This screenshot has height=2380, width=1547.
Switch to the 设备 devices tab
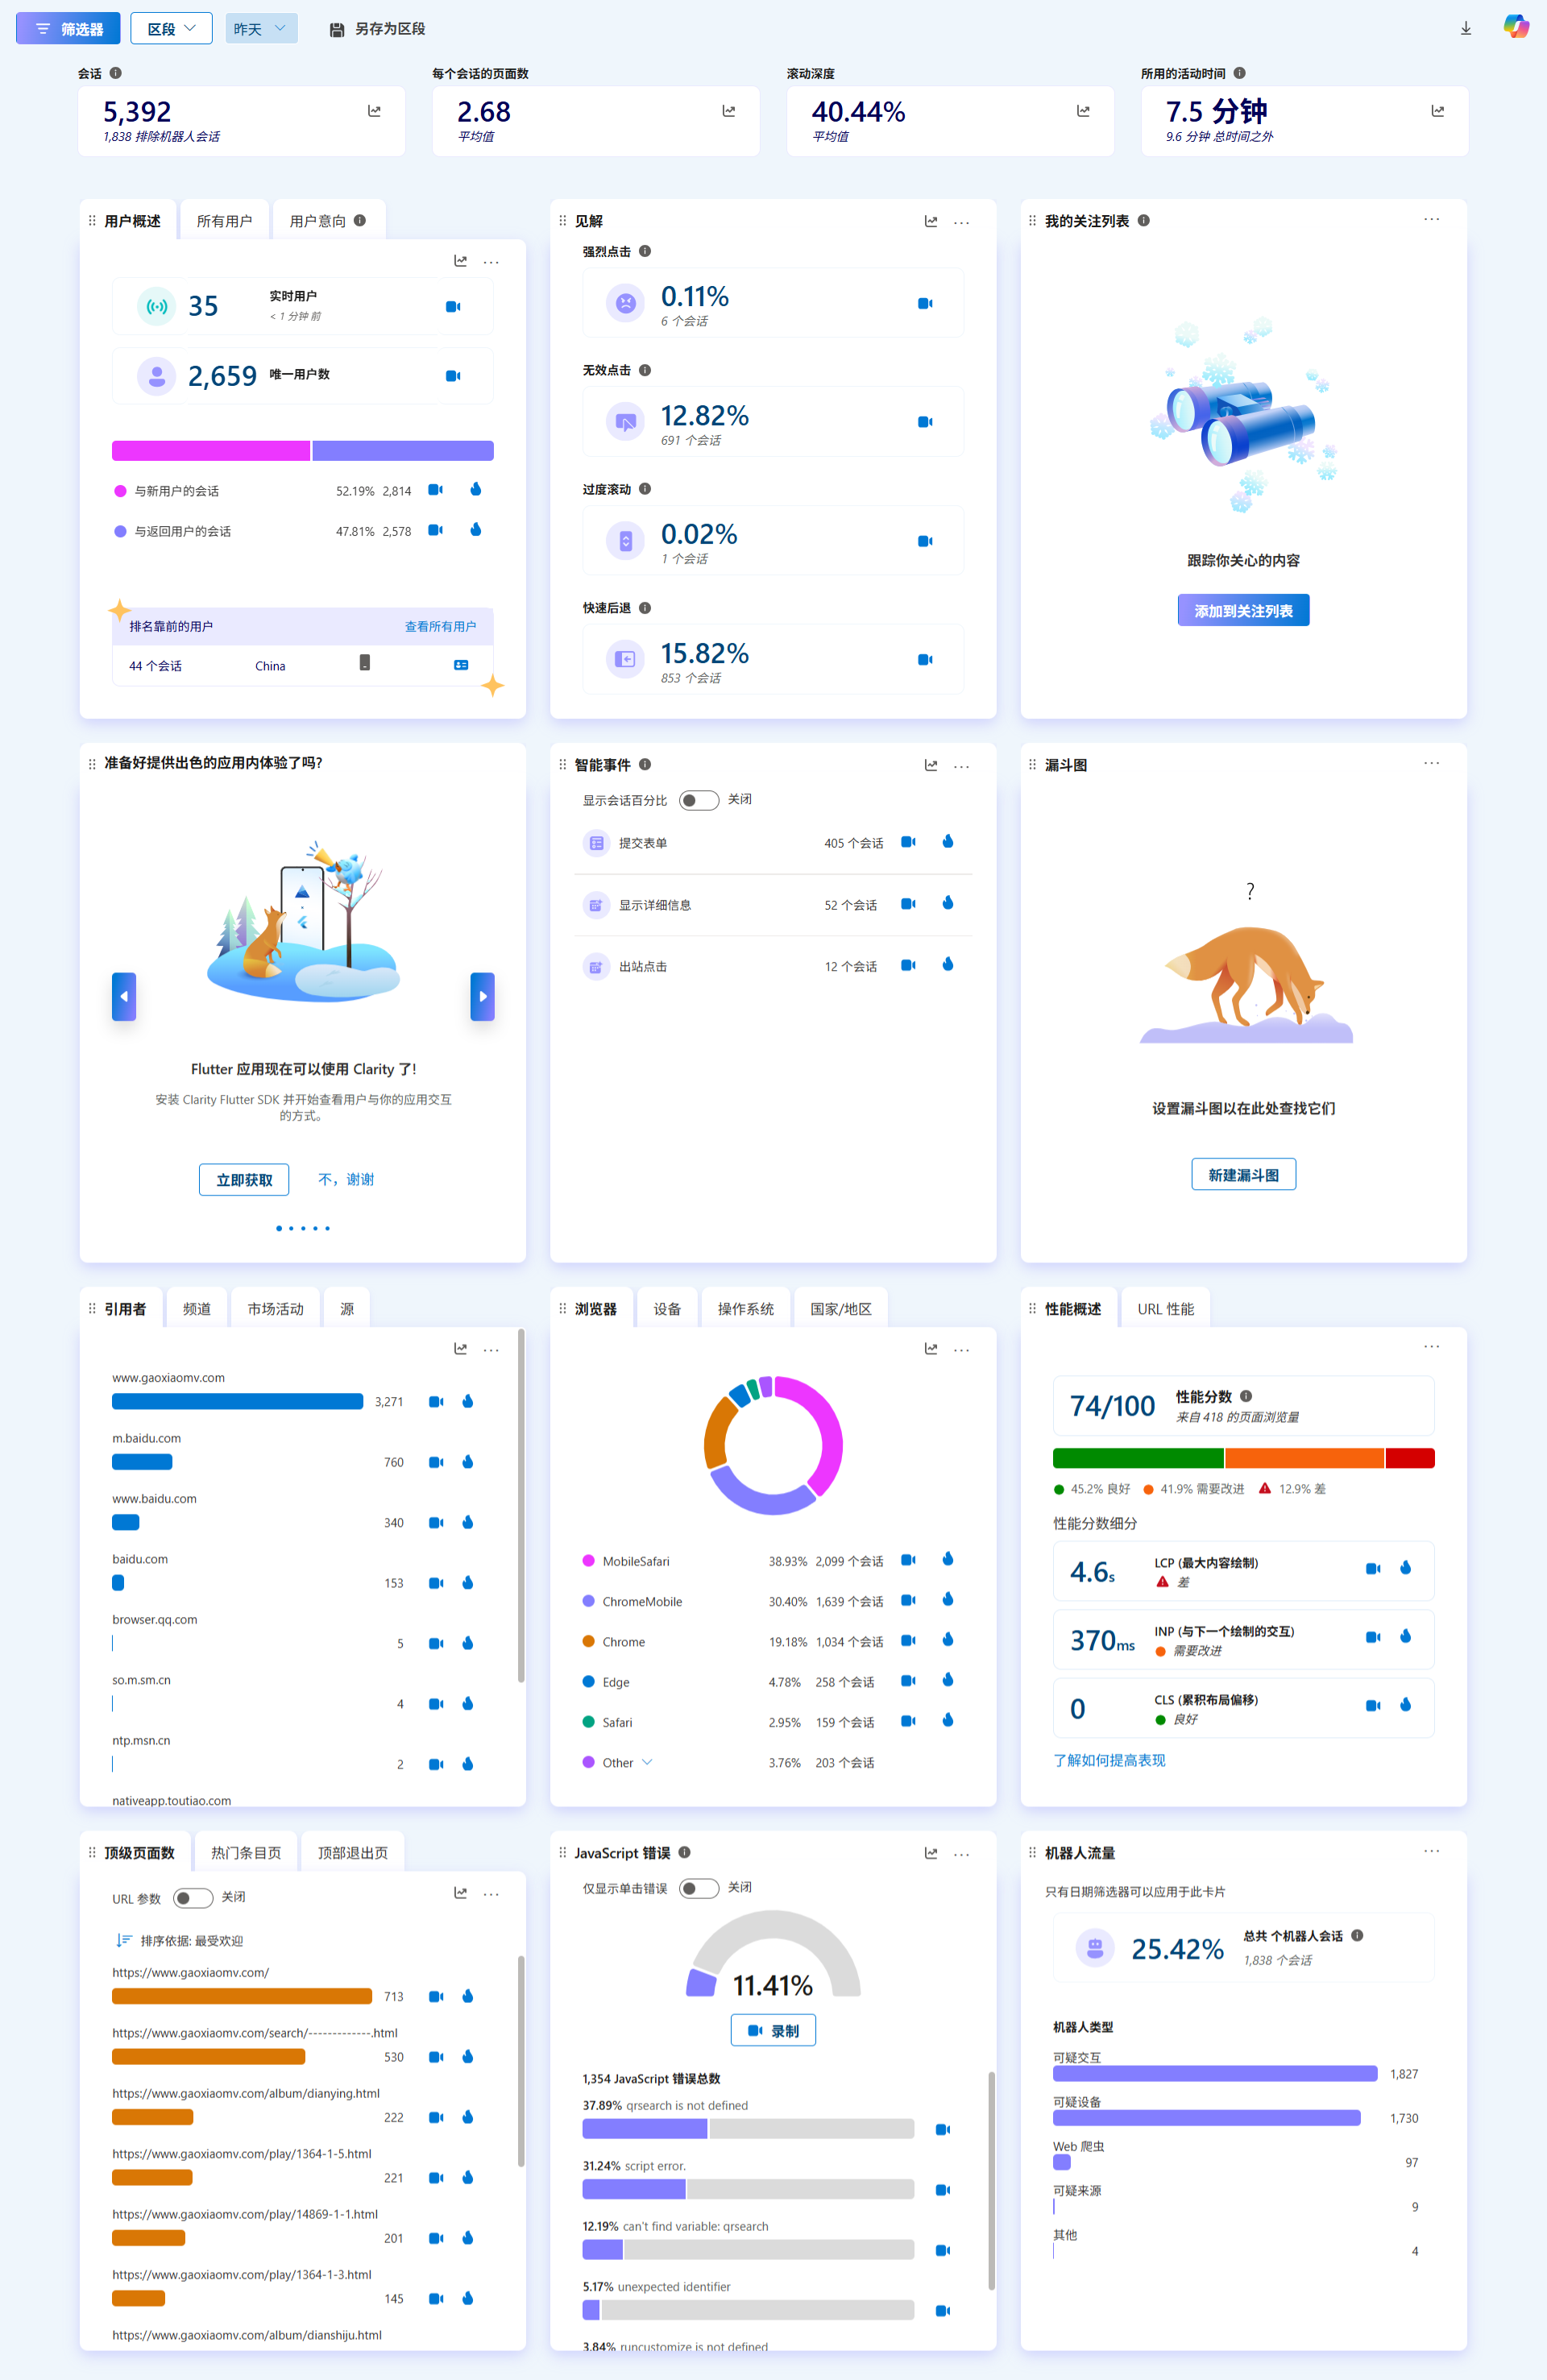[667, 1309]
